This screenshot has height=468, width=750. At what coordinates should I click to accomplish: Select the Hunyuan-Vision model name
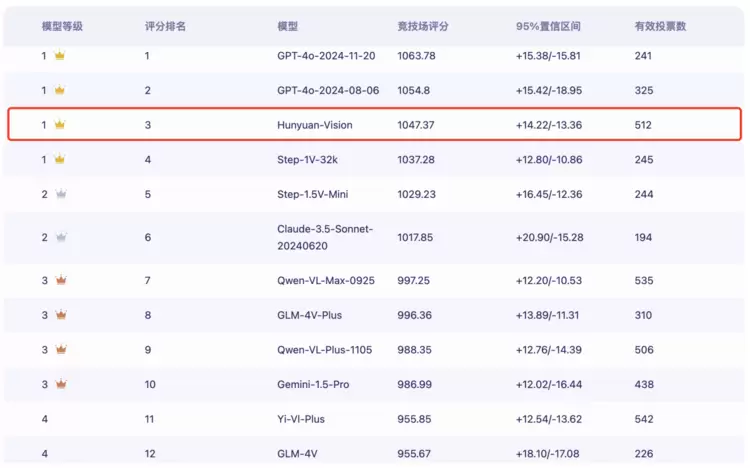315,125
